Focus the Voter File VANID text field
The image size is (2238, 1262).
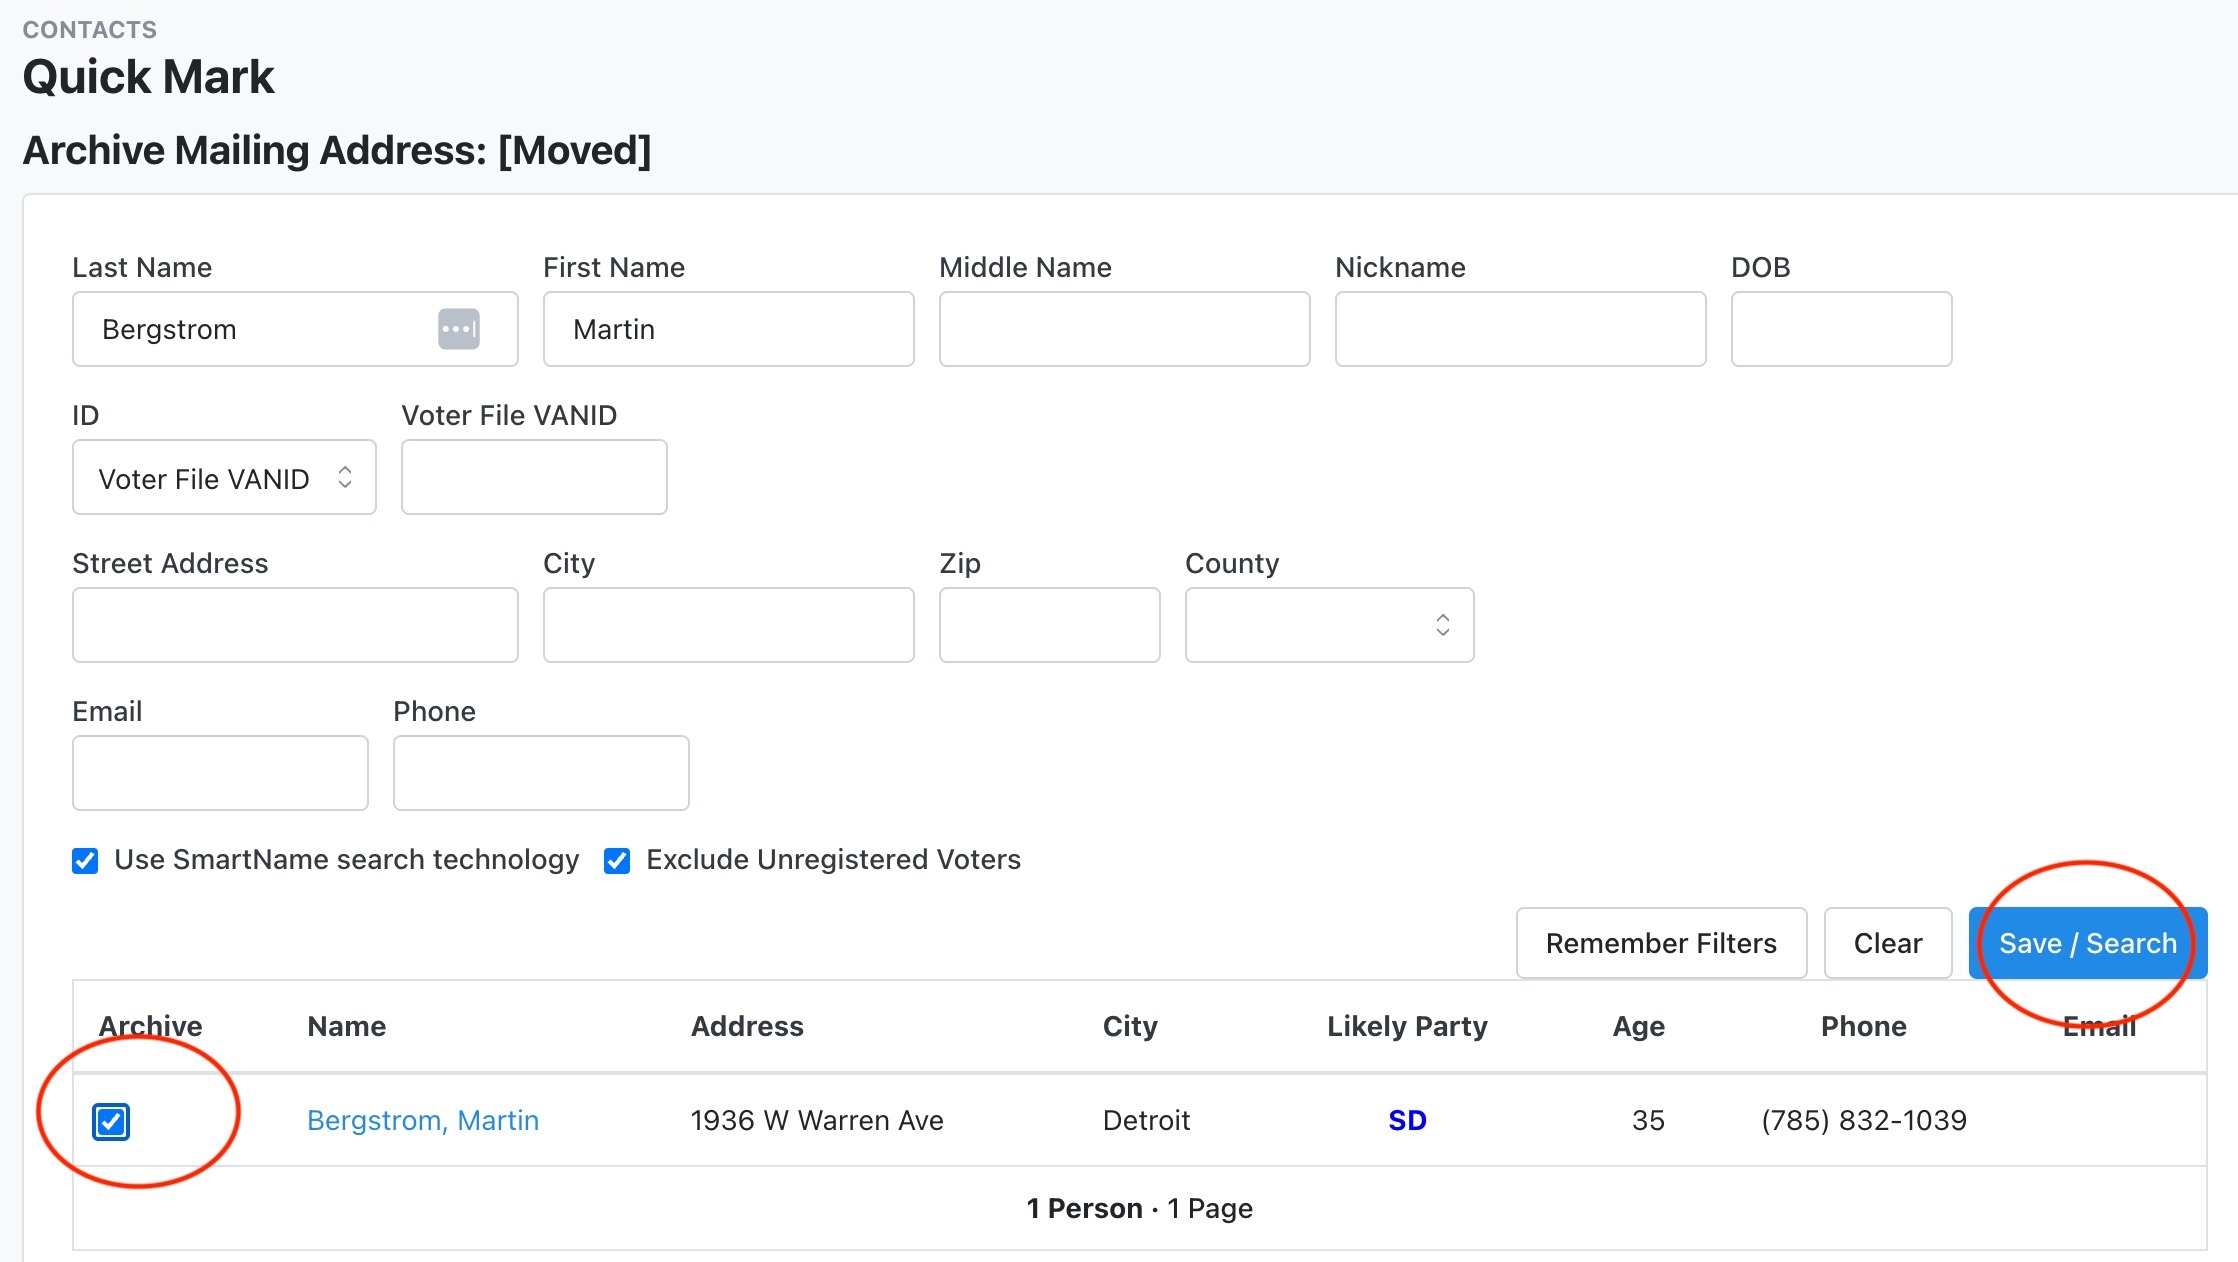(534, 478)
